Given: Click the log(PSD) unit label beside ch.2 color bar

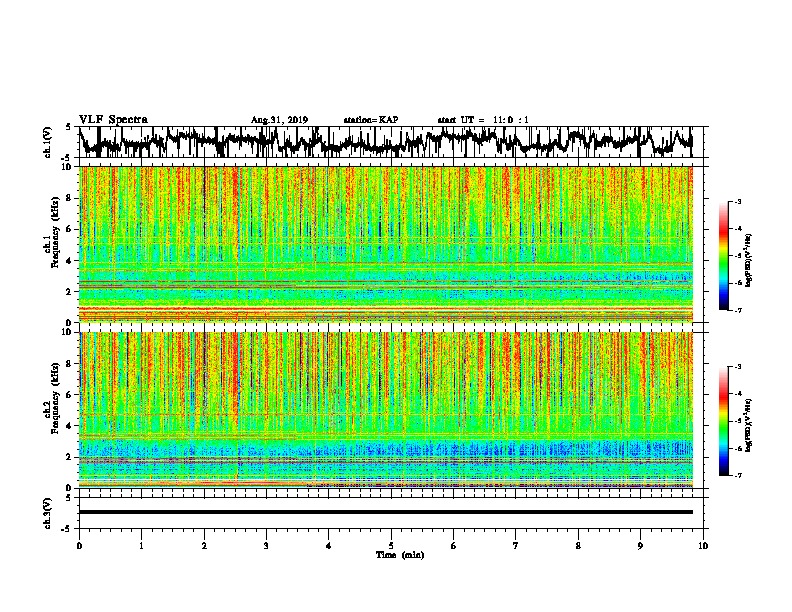Looking at the screenshot, I should [x=750, y=424].
